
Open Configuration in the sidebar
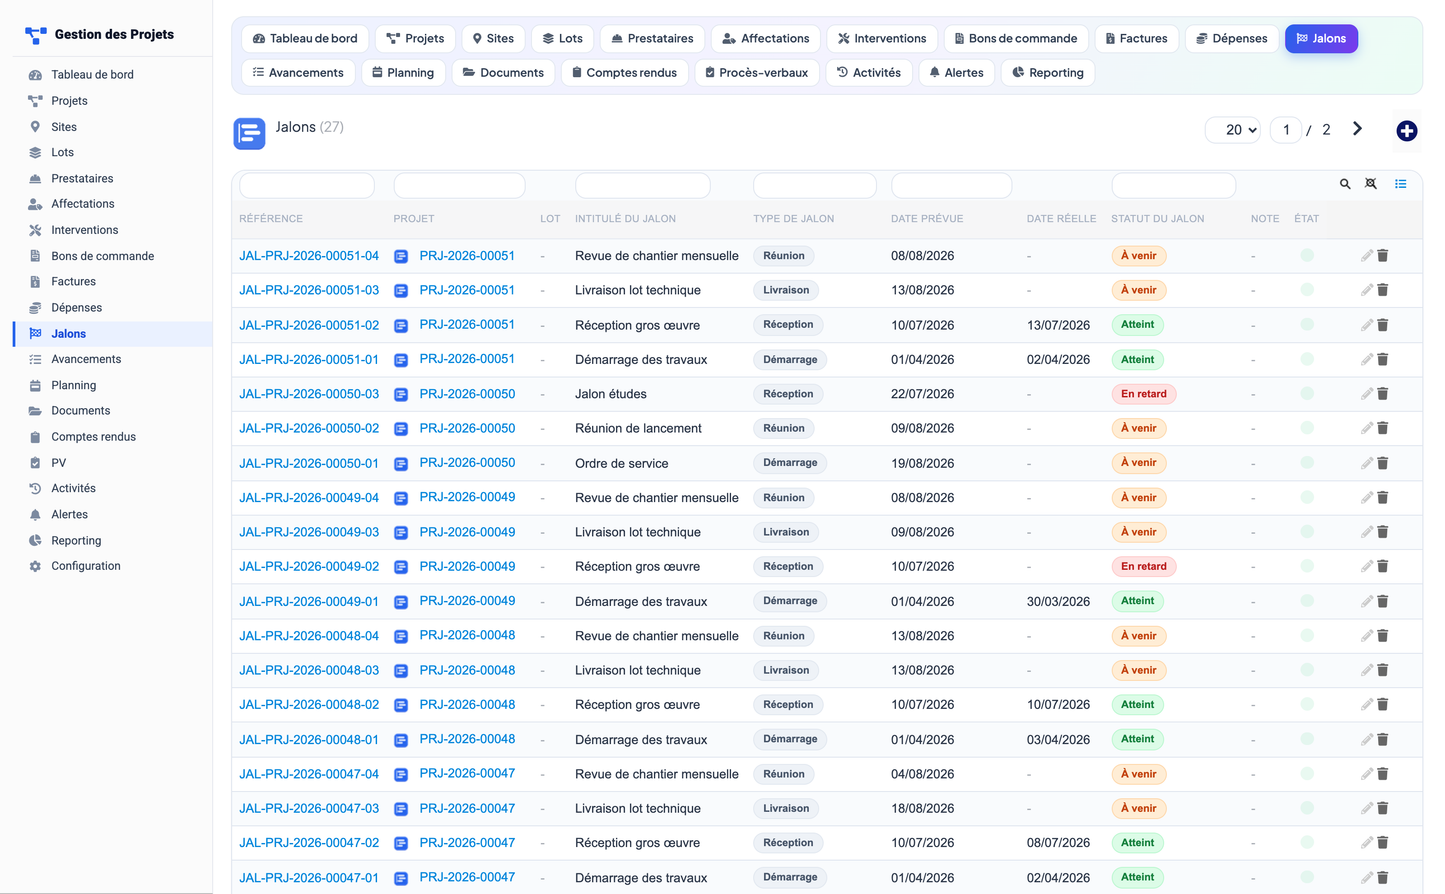pyautogui.click(x=86, y=566)
